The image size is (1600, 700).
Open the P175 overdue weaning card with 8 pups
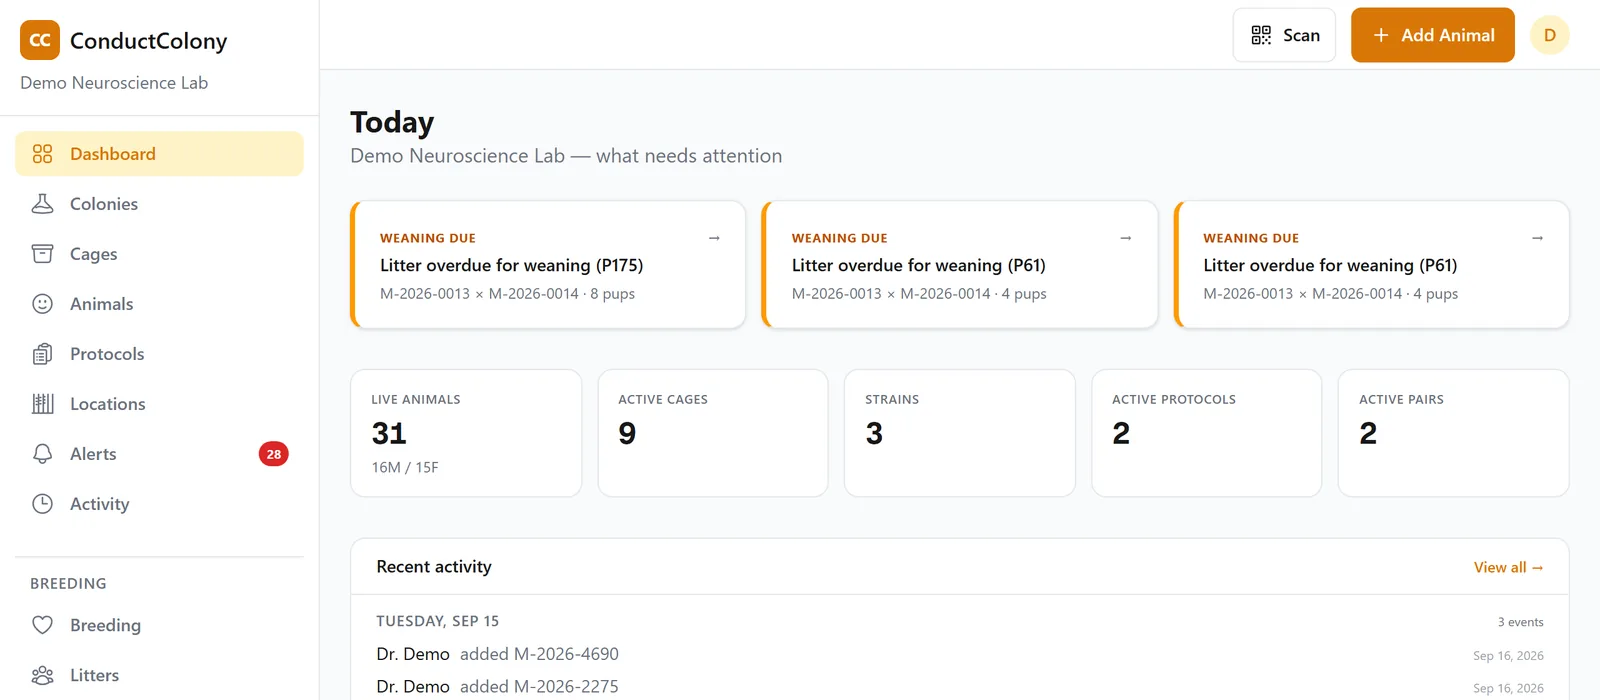point(548,264)
